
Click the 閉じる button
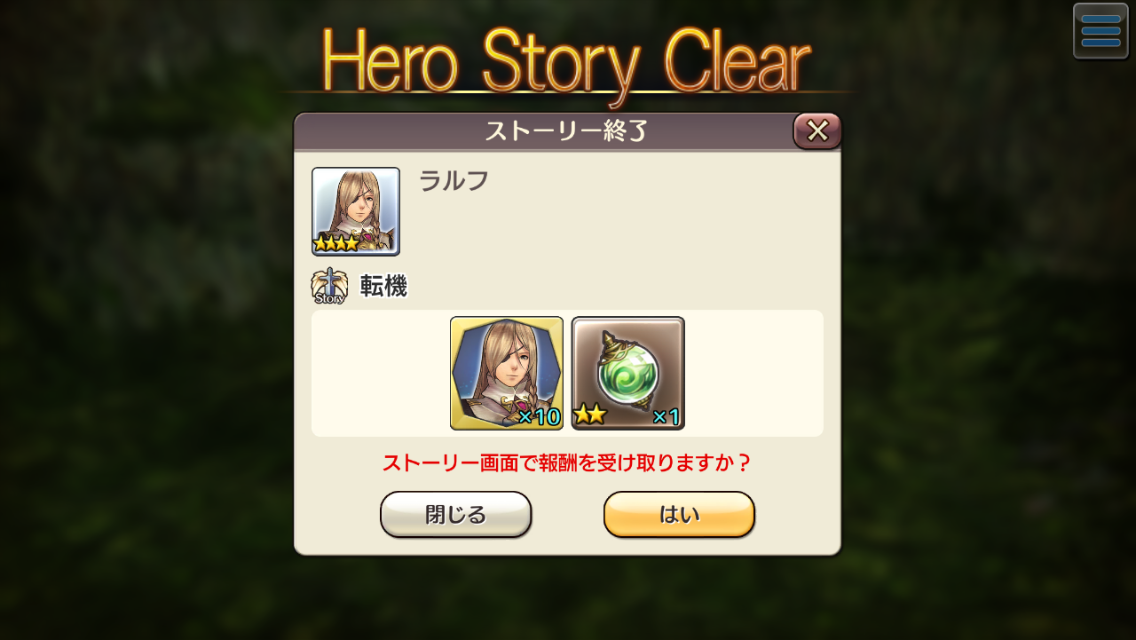(456, 515)
